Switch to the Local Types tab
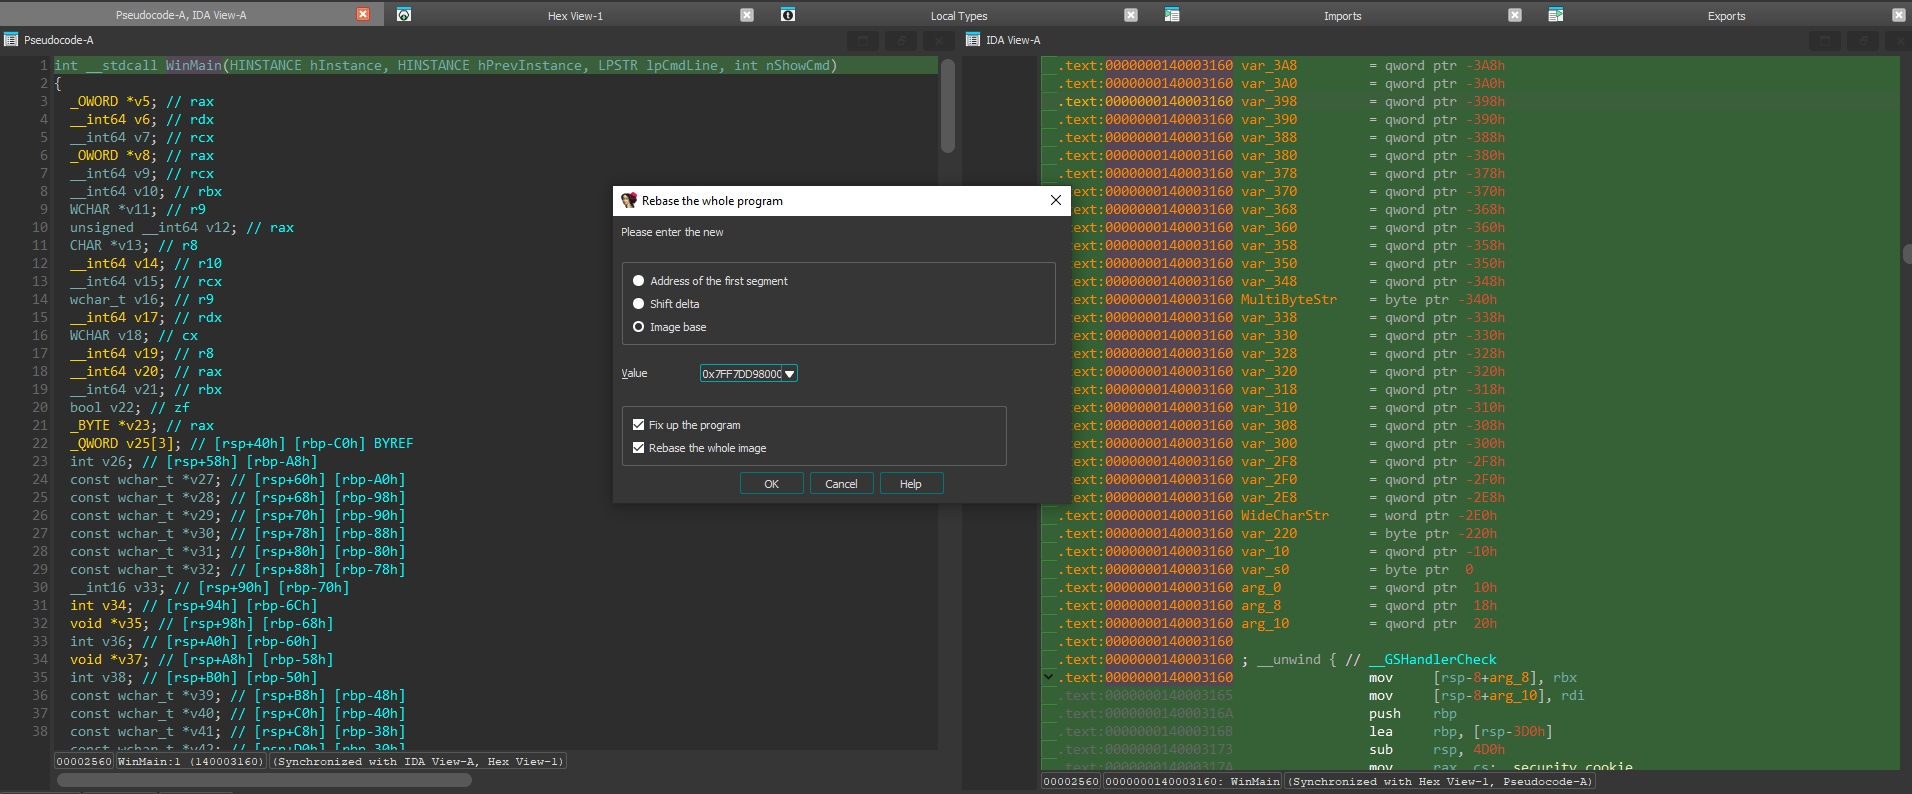The image size is (1912, 794). (x=959, y=16)
